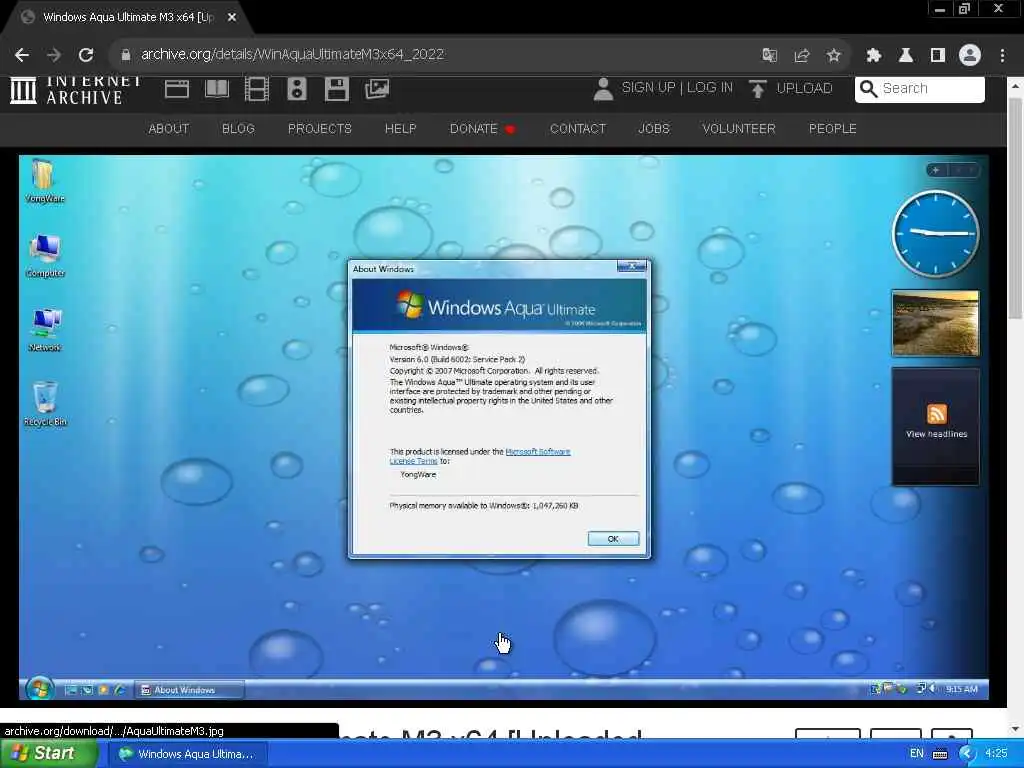Image resolution: width=1024 pixels, height=768 pixels.
Task: Click the page vertical scrollbar thumb
Action: click(1015, 209)
